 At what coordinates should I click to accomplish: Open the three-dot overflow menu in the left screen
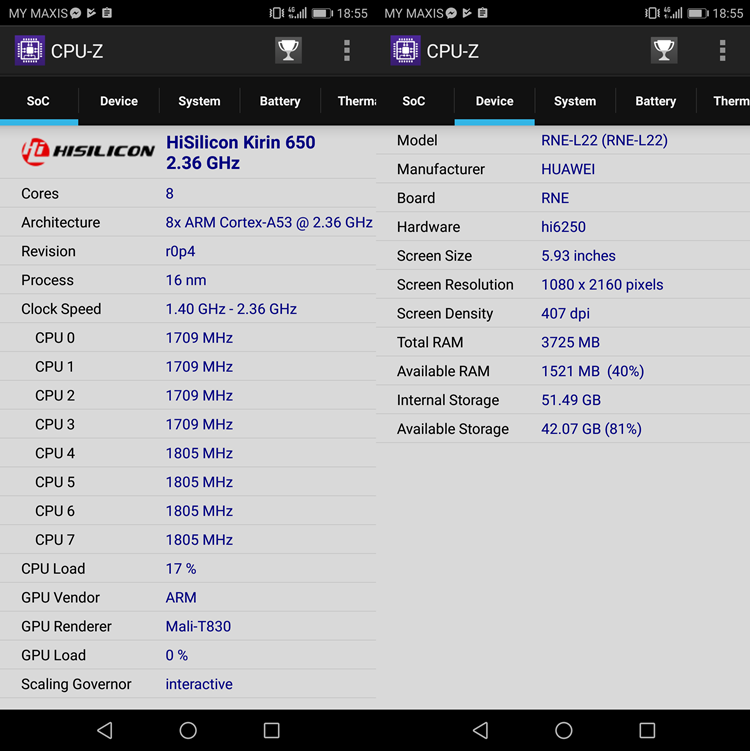click(x=347, y=50)
